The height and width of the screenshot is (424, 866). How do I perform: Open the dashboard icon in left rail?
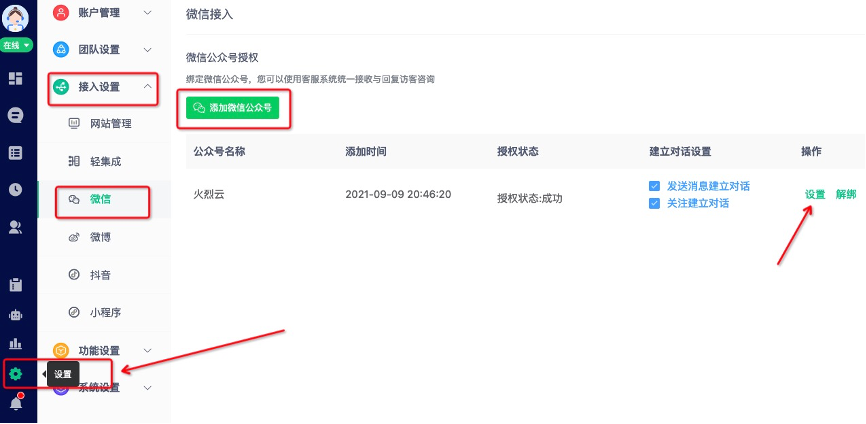click(x=15, y=78)
